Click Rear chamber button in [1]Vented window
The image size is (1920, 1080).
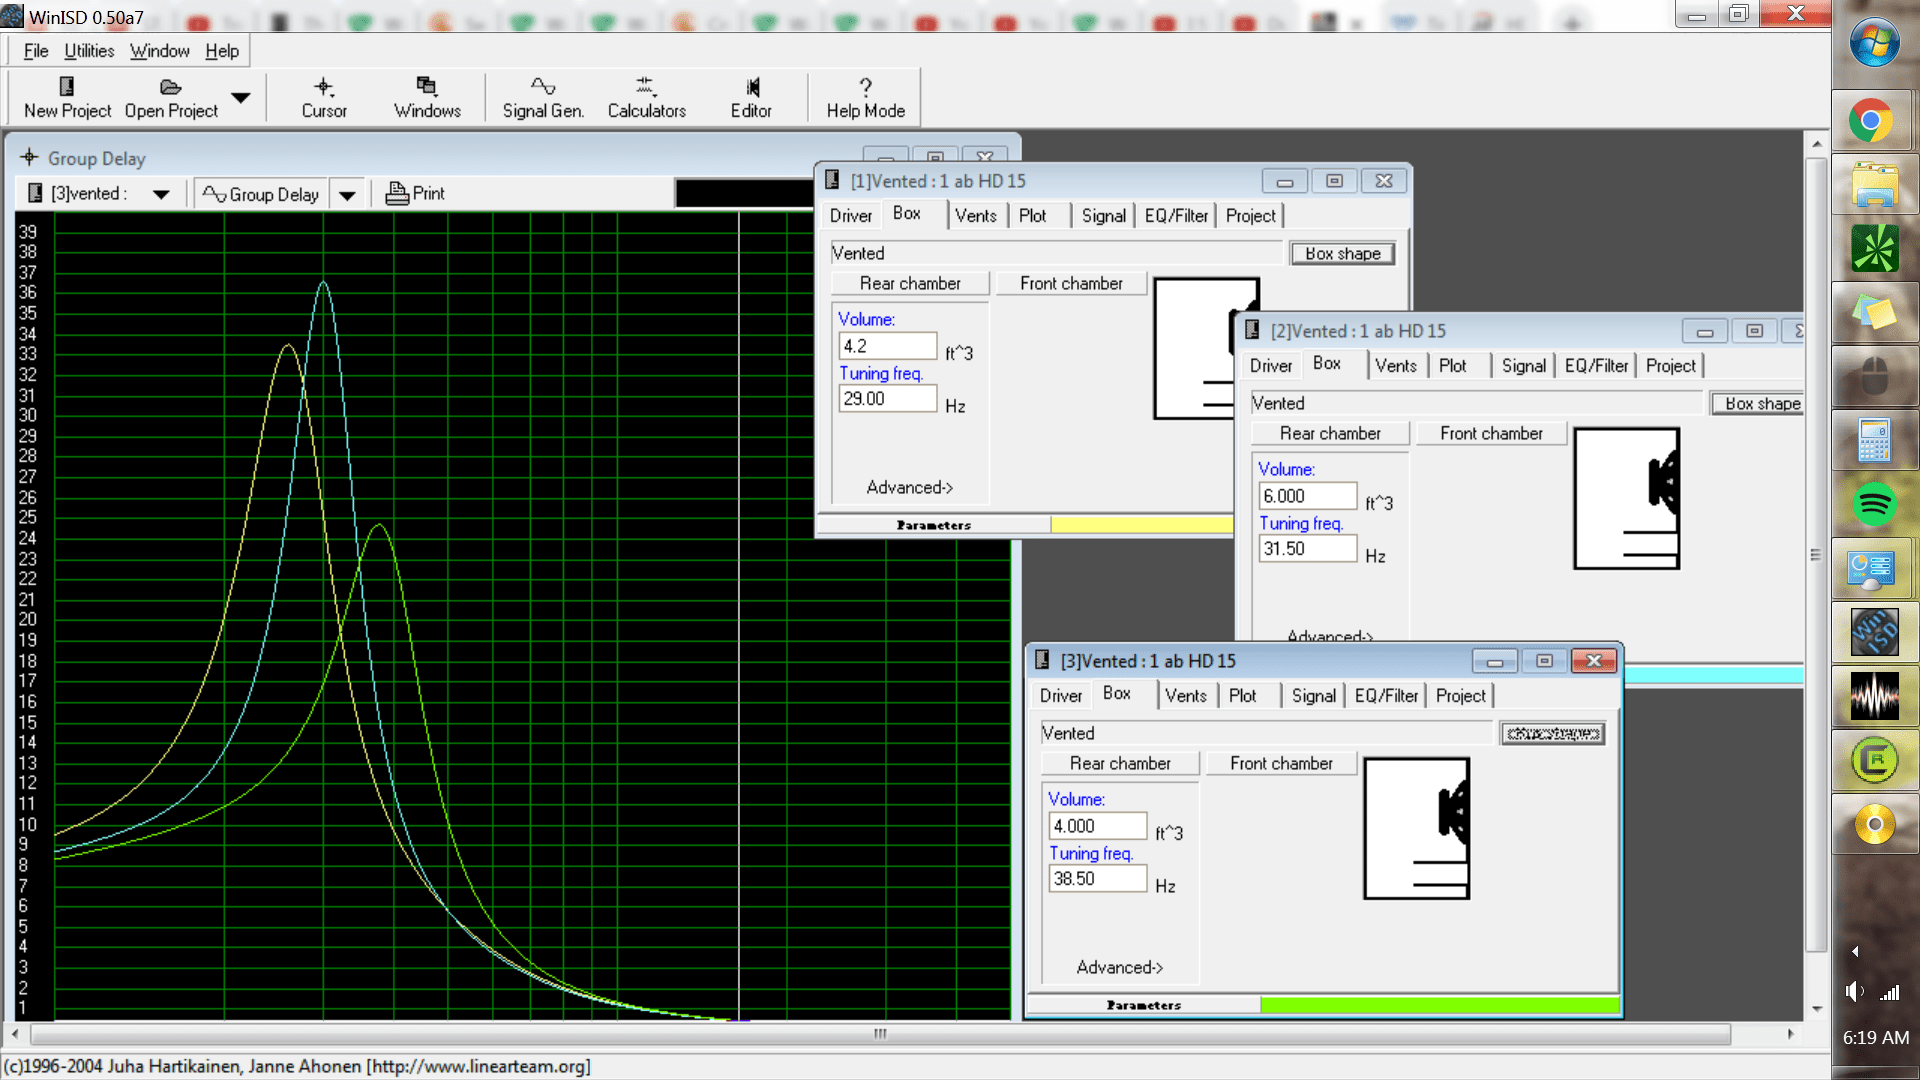[x=910, y=283]
